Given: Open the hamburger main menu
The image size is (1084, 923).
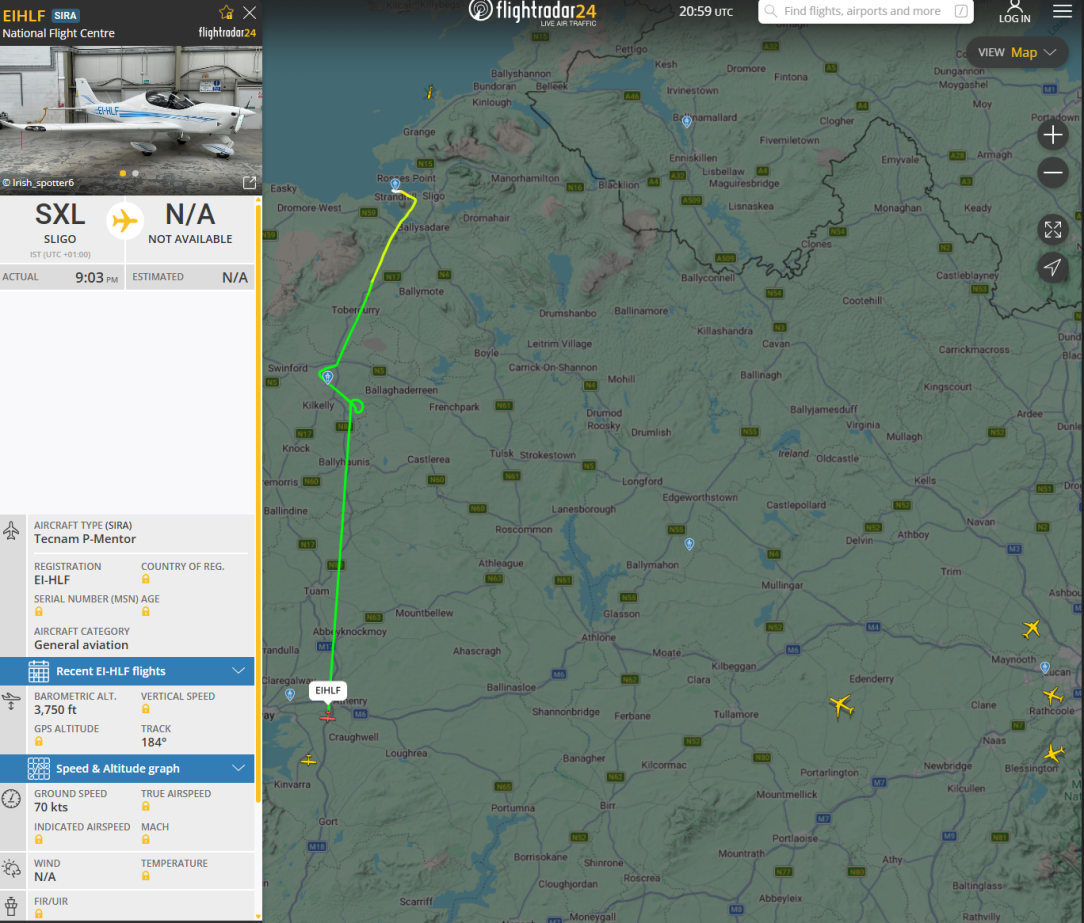Looking at the screenshot, I should point(1063,11).
